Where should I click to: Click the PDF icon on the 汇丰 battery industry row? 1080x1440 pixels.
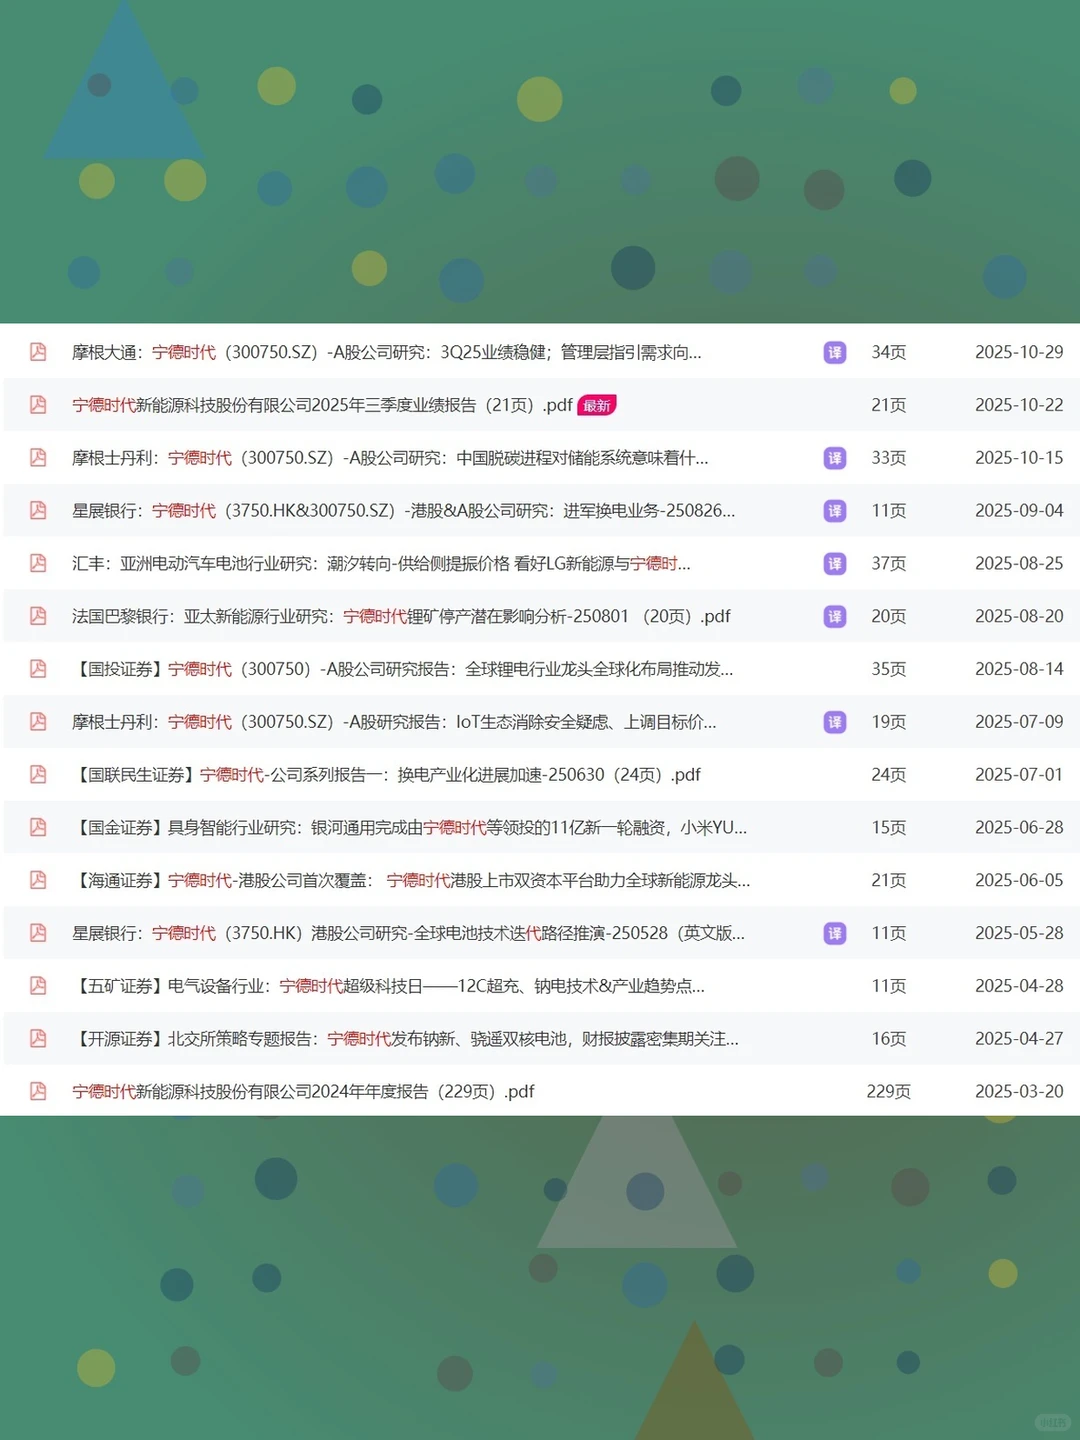click(37, 563)
